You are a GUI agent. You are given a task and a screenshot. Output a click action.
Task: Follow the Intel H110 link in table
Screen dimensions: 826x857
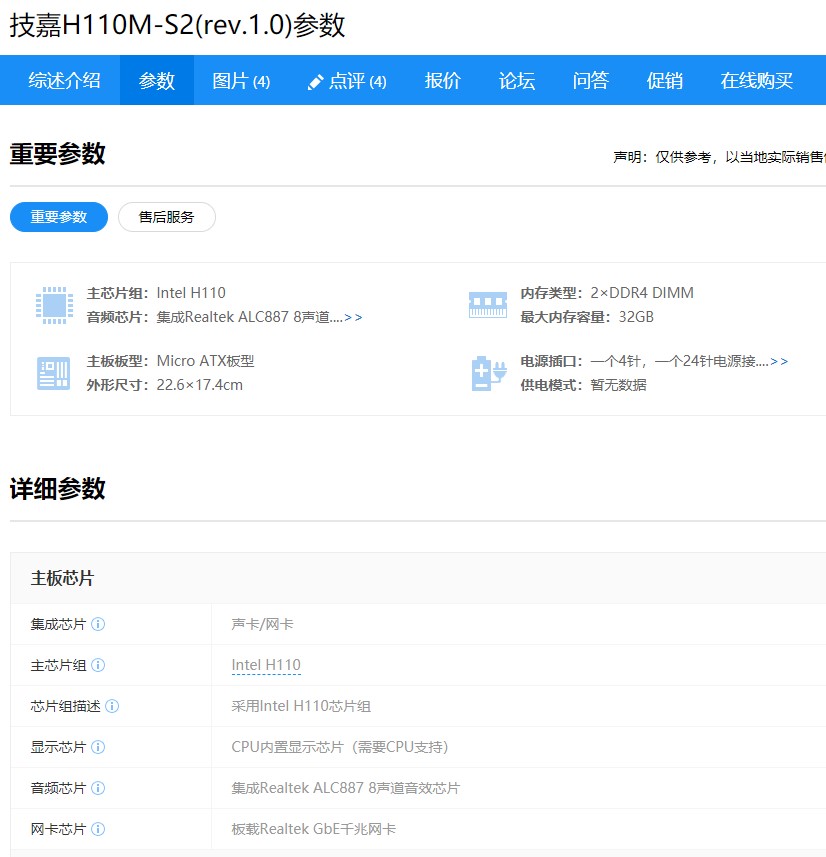266,665
